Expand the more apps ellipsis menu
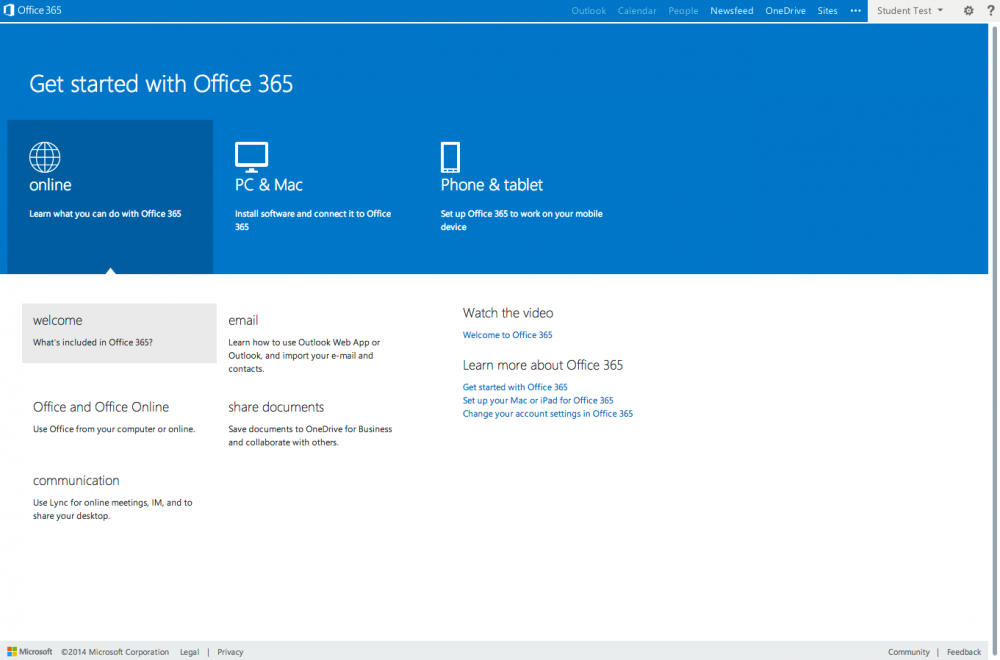Screen dimensions: 1000x660 (x=855, y=11)
